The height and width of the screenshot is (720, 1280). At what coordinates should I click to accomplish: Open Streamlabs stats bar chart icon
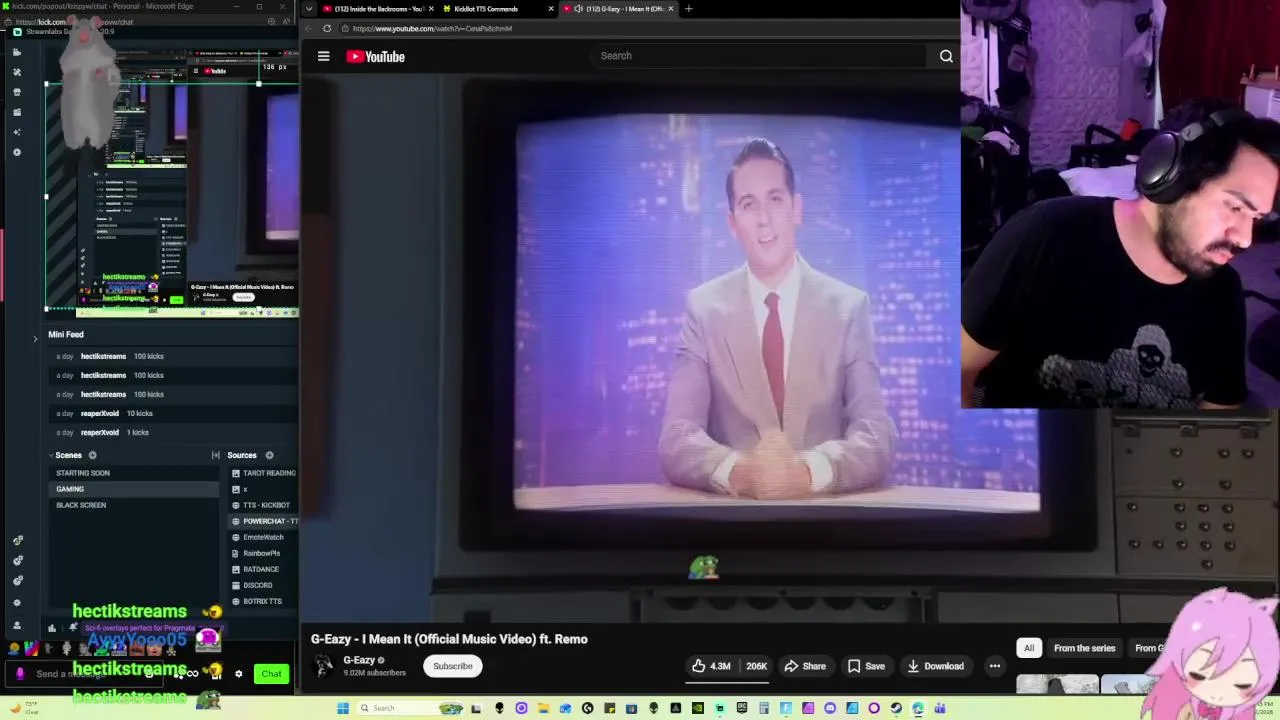[x=52, y=628]
